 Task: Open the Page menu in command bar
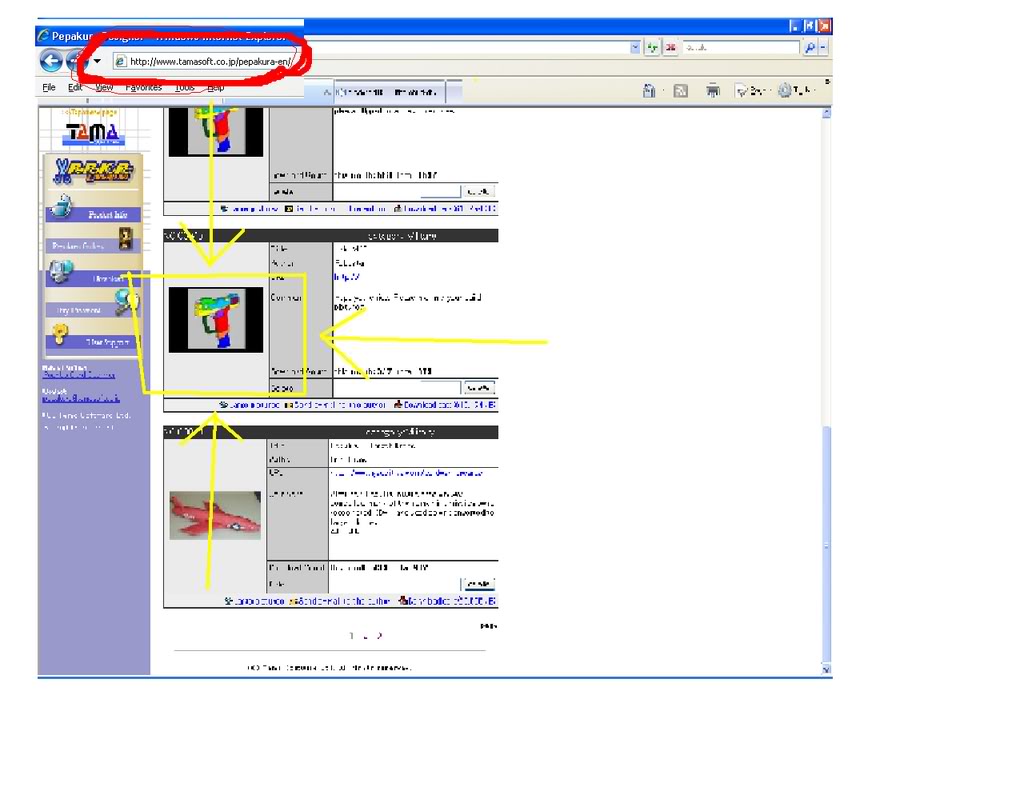coord(750,91)
